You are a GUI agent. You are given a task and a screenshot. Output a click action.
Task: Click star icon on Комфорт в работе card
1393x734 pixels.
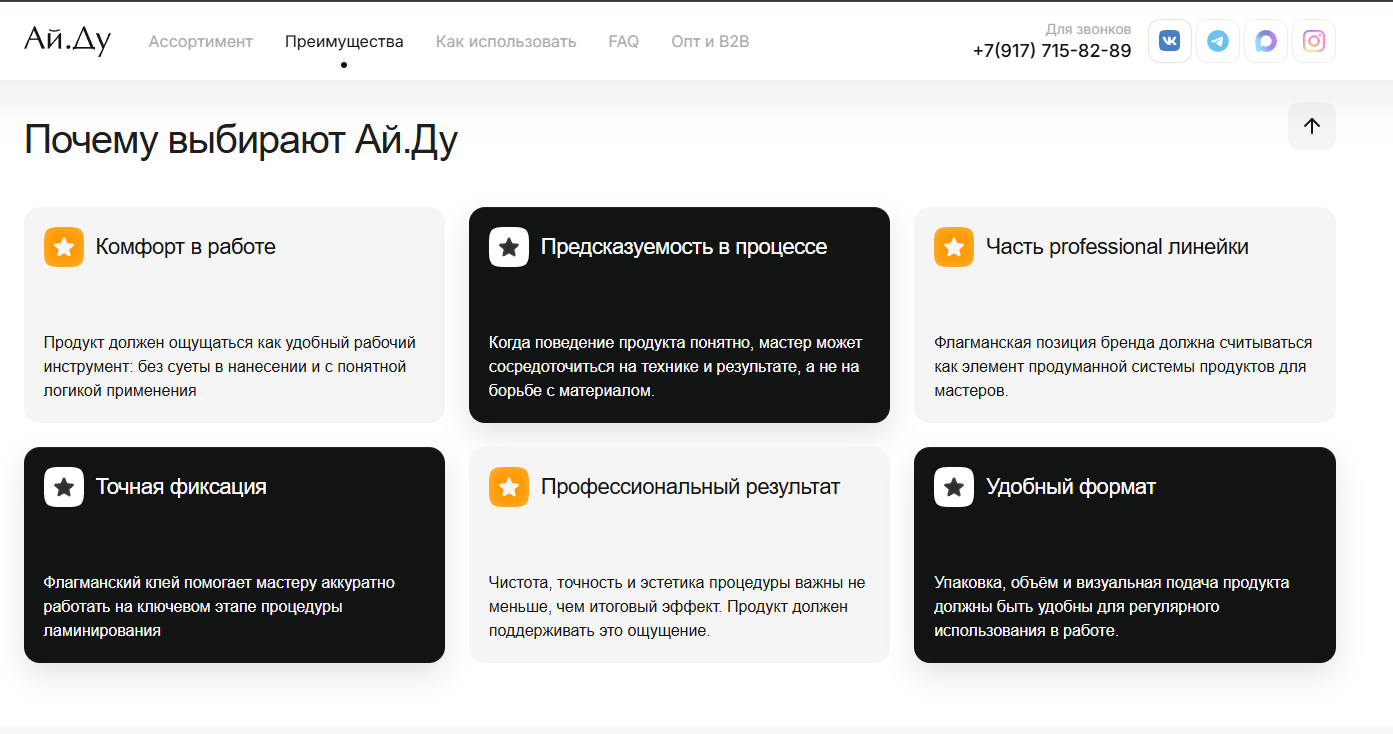(64, 247)
